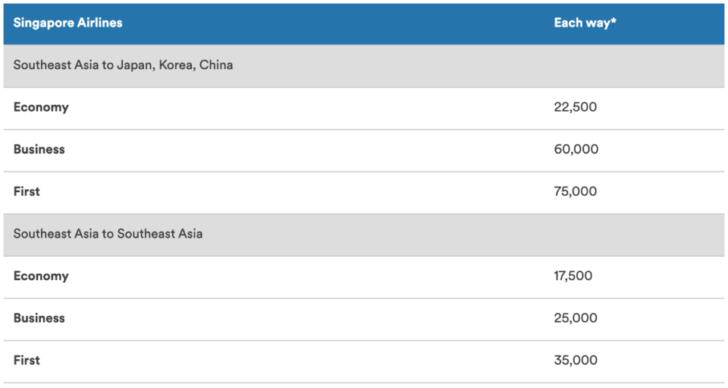Select the 25,000 Business mileage value

point(576,318)
